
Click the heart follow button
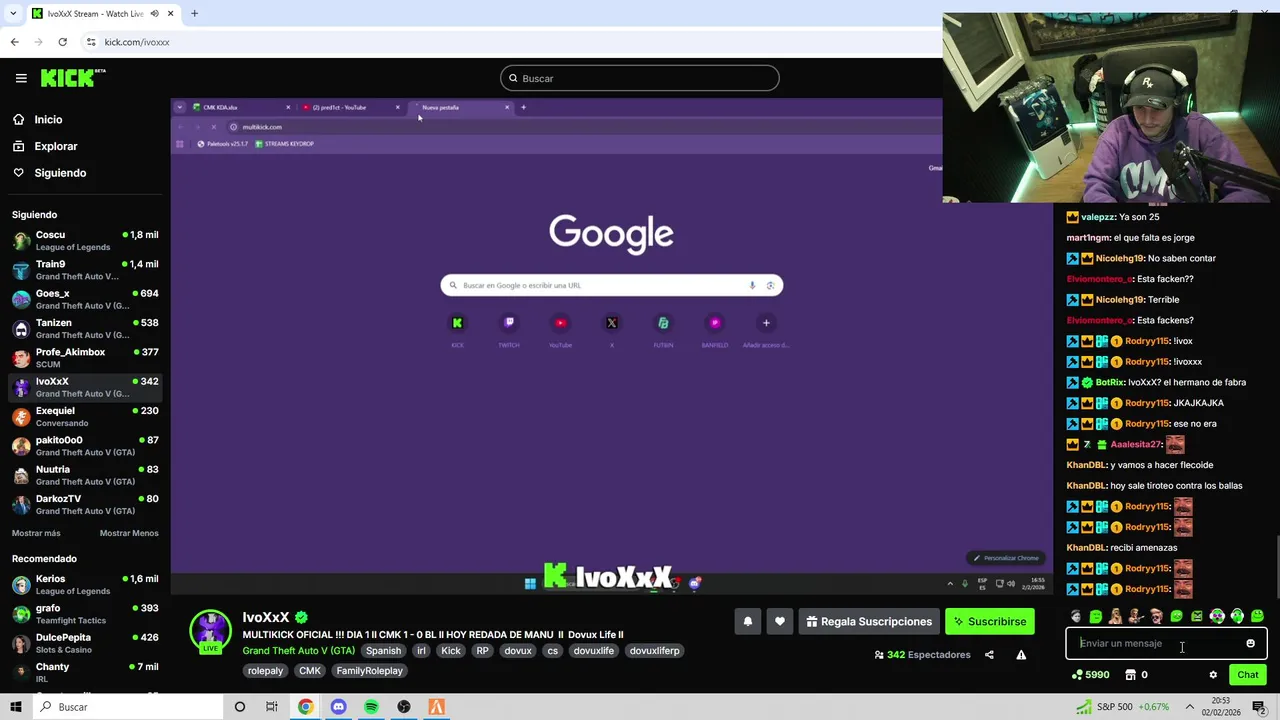coord(780,621)
